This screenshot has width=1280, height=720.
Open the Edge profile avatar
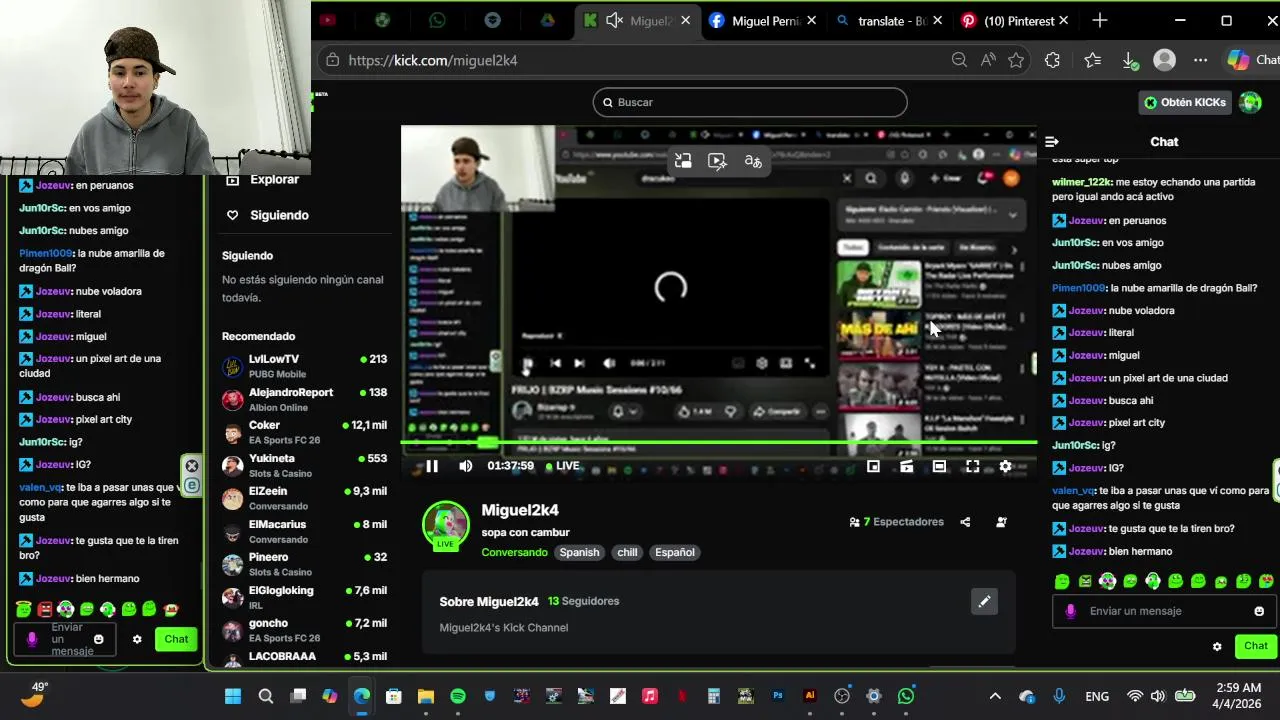point(1164,60)
